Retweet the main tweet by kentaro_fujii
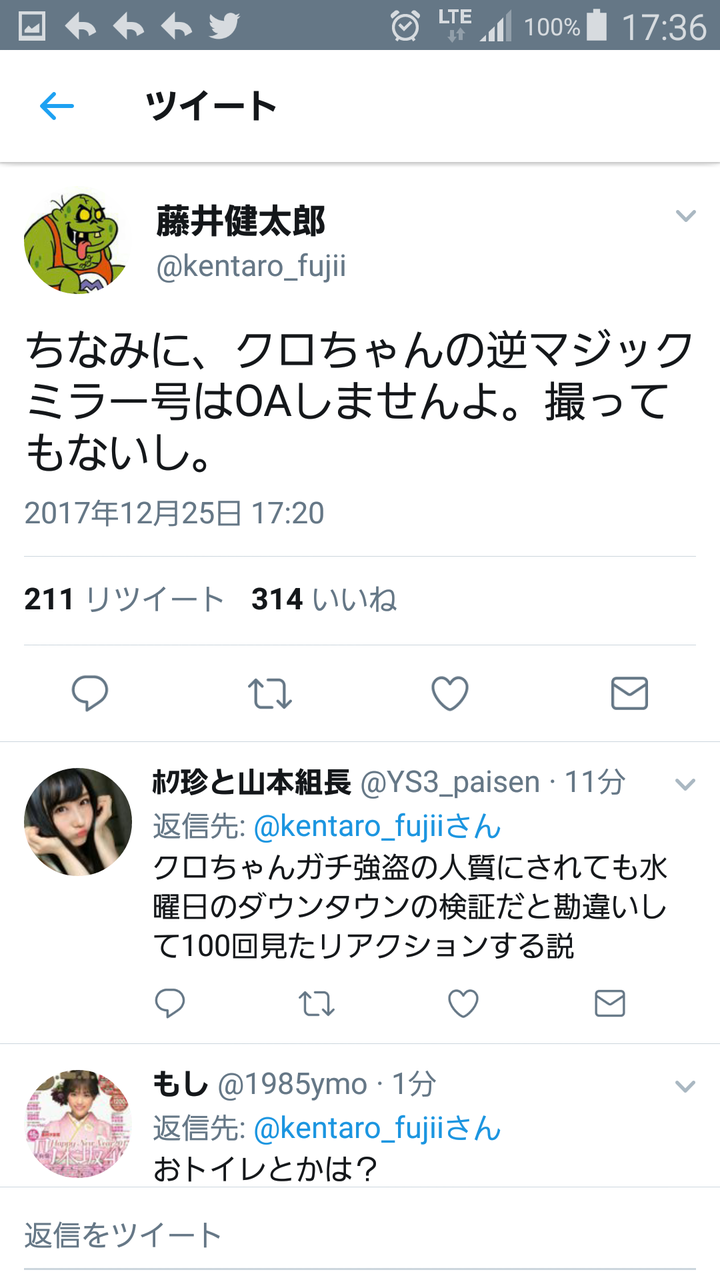The height and width of the screenshot is (1280, 720). pos(269,693)
